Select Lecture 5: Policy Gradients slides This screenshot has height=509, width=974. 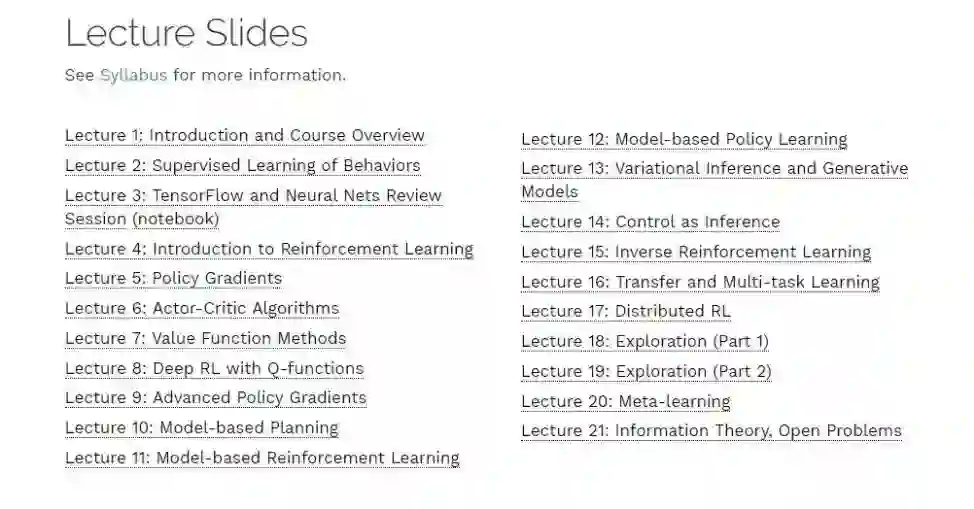[173, 278]
